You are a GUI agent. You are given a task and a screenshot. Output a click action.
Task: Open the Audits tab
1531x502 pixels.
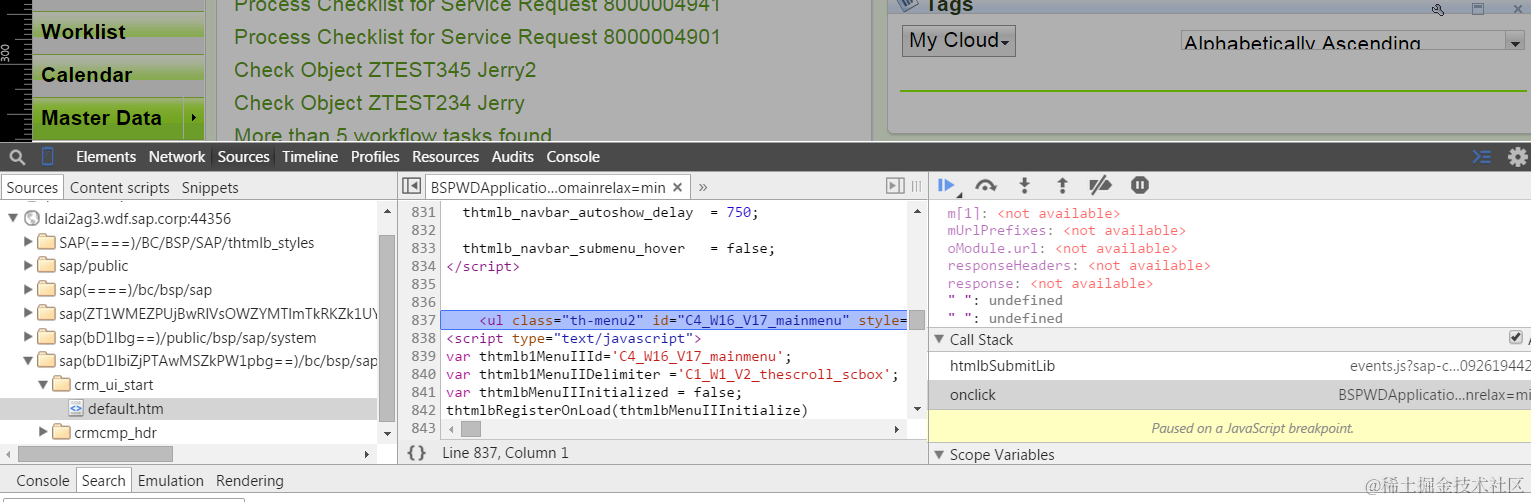[513, 157]
